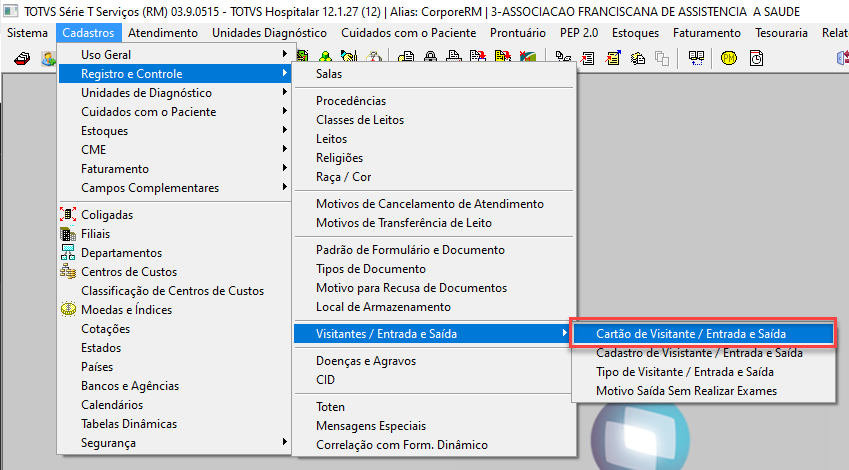Click the padlock toolbar icon
The image size is (849, 470).
pyautogui.click(x=430, y=57)
